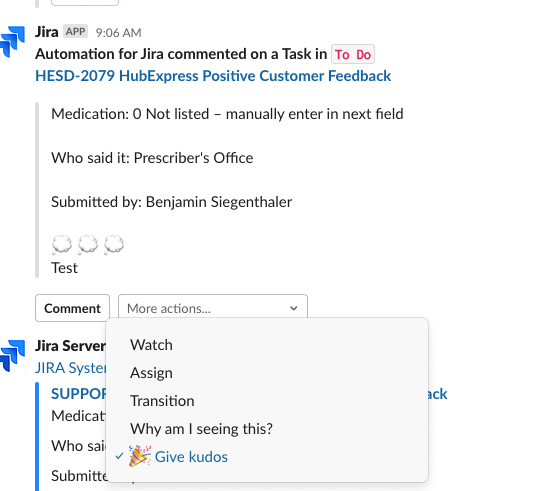The width and height of the screenshot is (538, 491).
Task: Click the 9:06 AM message timestamp
Action: point(118,33)
